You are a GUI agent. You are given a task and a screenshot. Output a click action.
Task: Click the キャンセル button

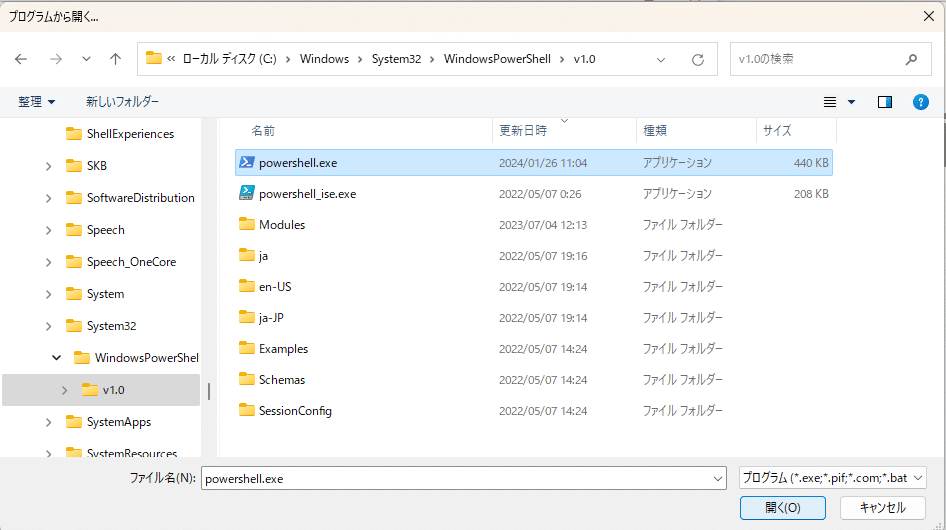click(x=883, y=508)
